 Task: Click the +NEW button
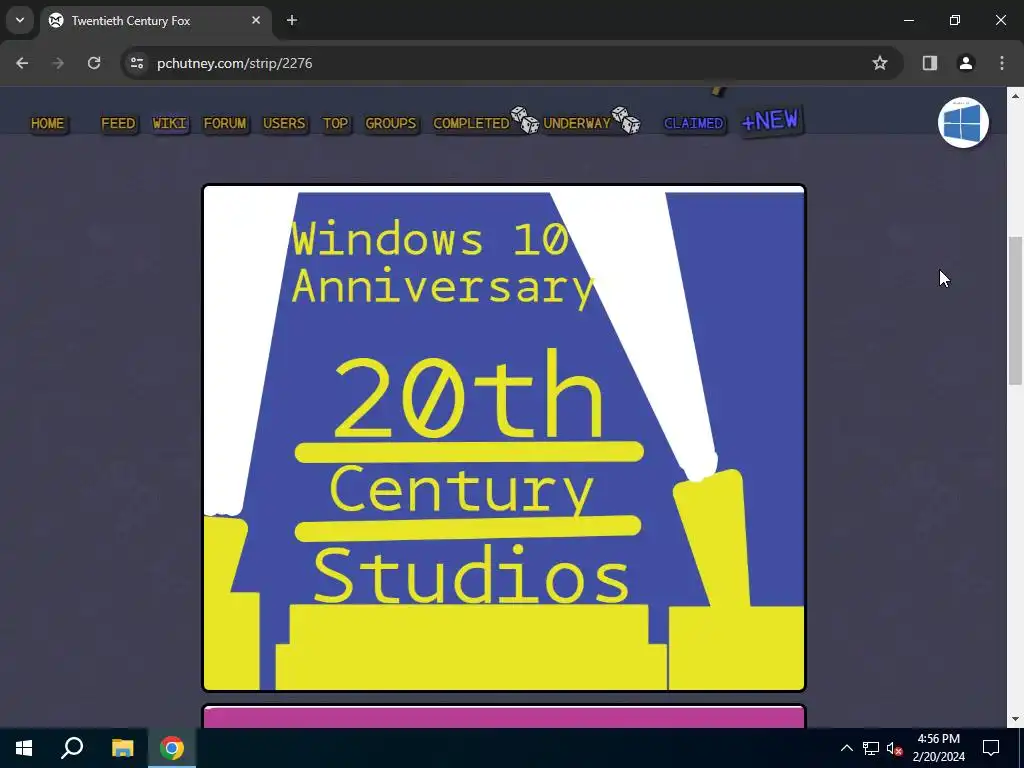(771, 121)
